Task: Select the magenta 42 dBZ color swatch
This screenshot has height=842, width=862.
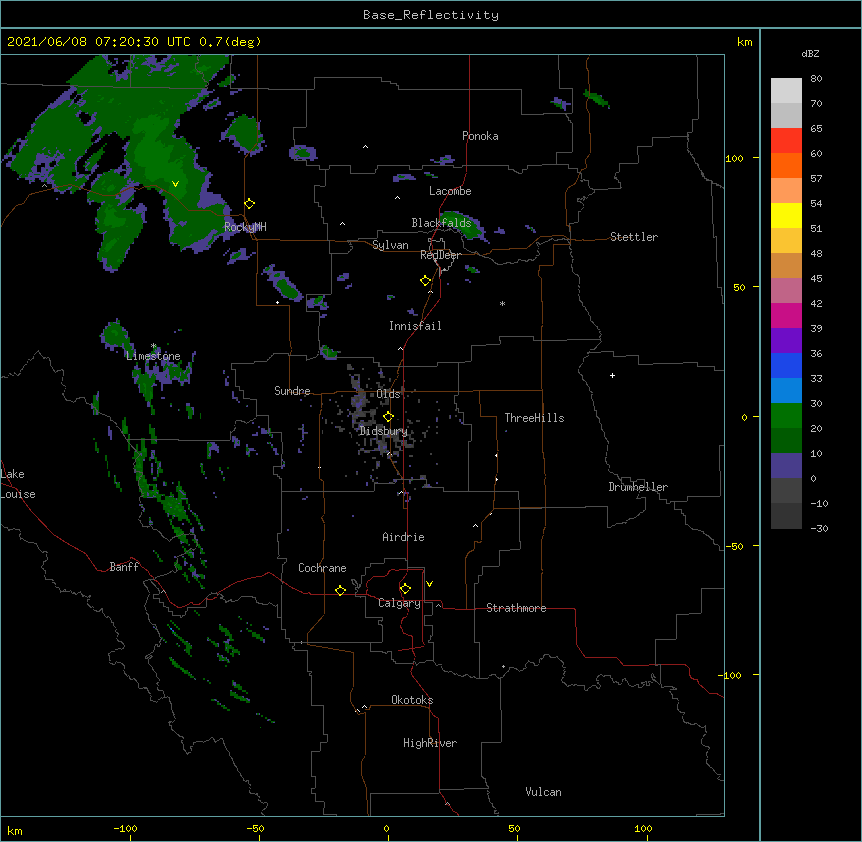Action: click(x=786, y=315)
